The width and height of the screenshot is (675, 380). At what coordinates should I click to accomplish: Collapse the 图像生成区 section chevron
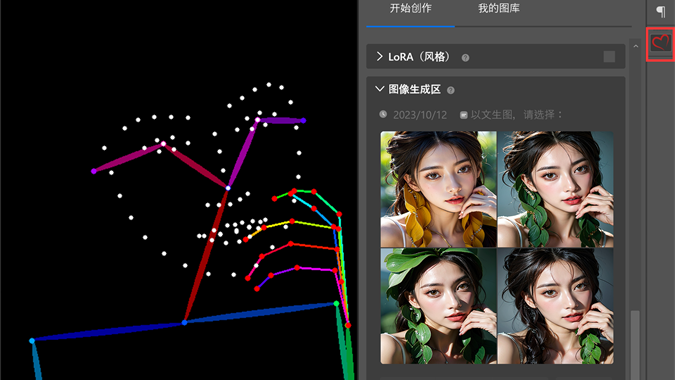tap(379, 89)
